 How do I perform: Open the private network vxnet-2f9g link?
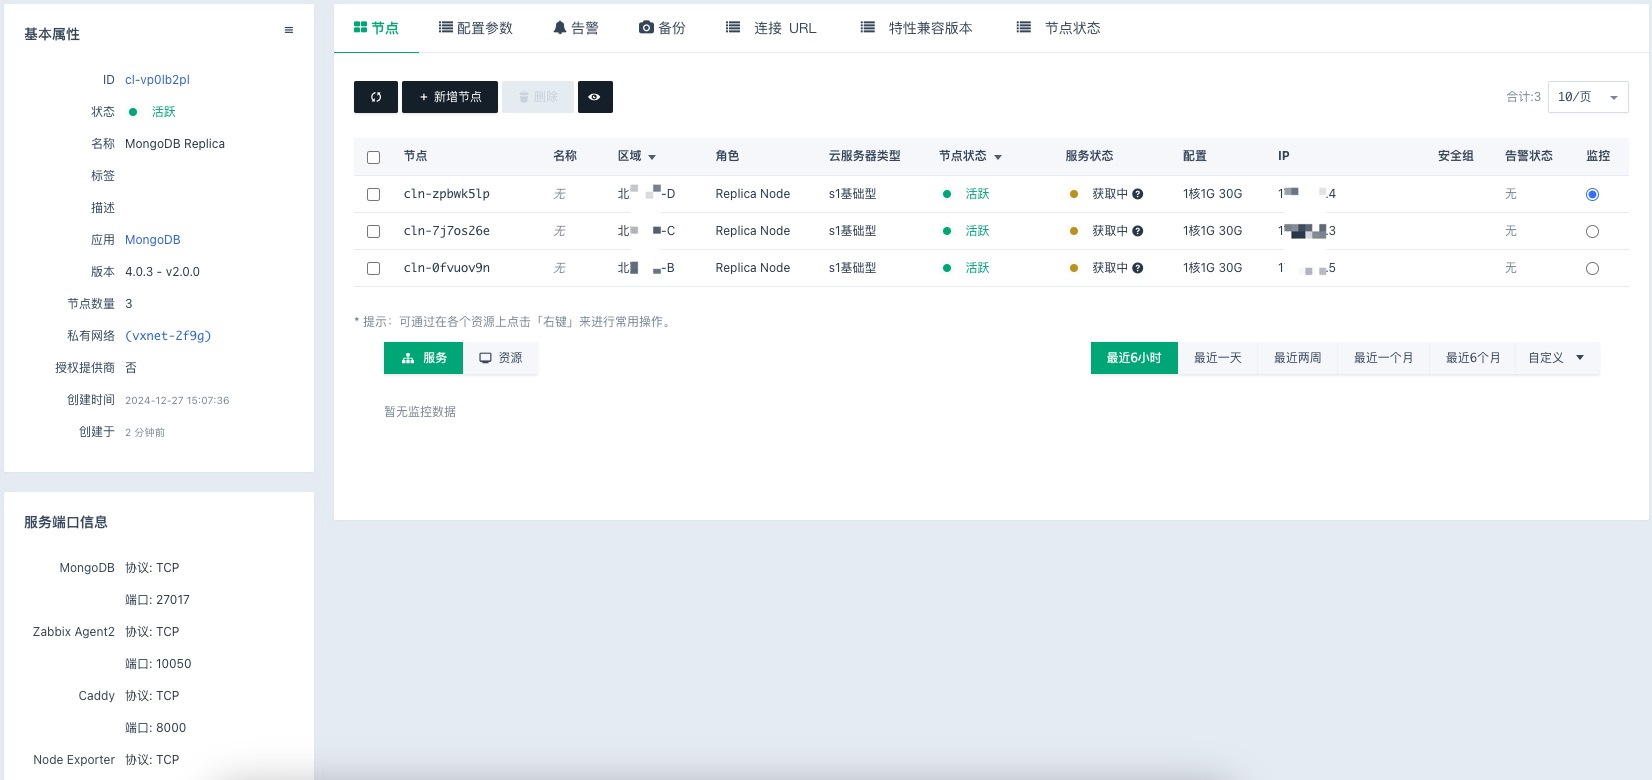(168, 336)
